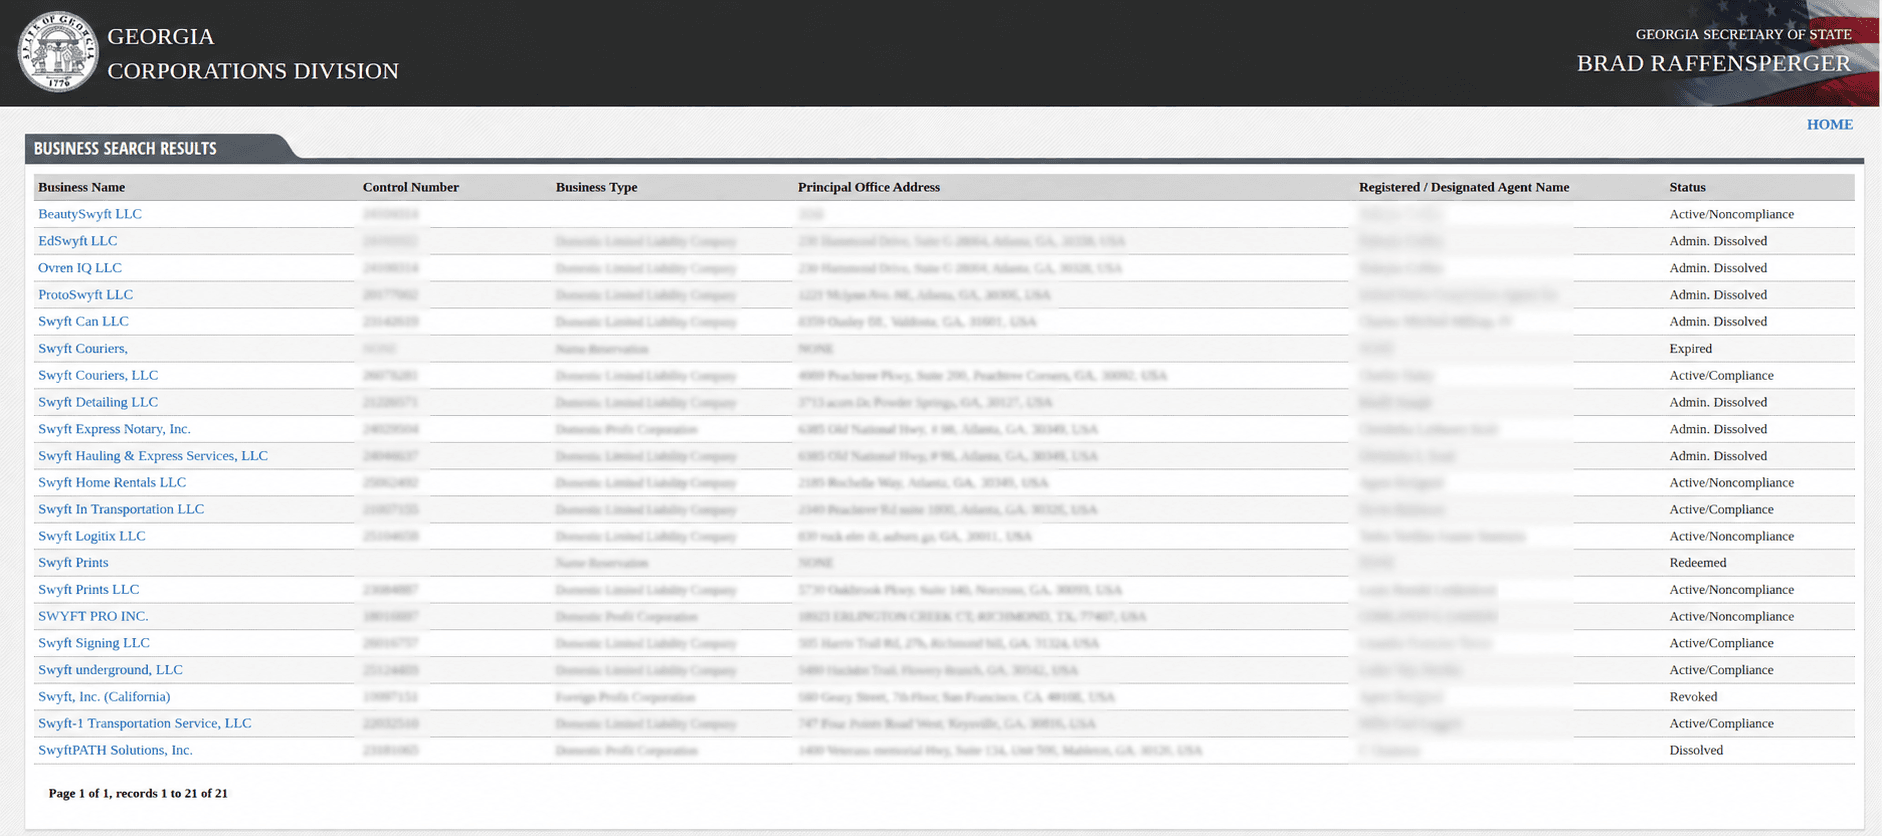1882x836 pixels.
Task: Click the Brad Raffensperger name in header
Action: [x=1714, y=63]
